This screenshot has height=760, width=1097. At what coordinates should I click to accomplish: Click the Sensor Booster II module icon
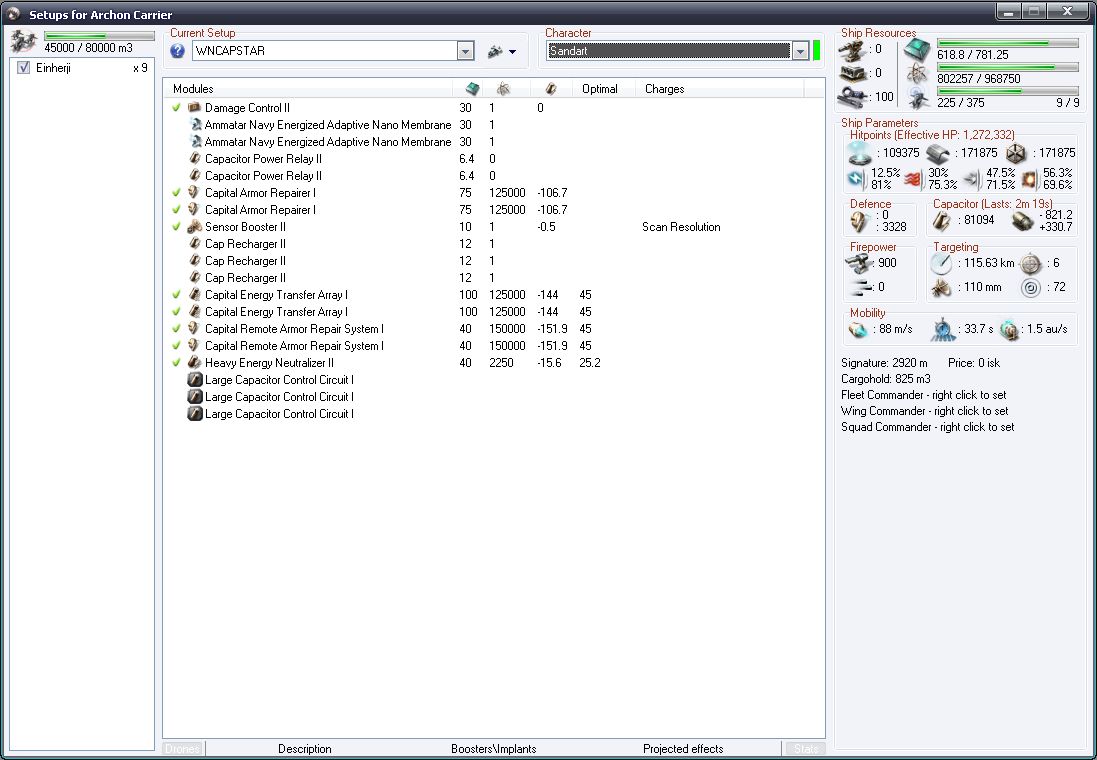coord(195,227)
